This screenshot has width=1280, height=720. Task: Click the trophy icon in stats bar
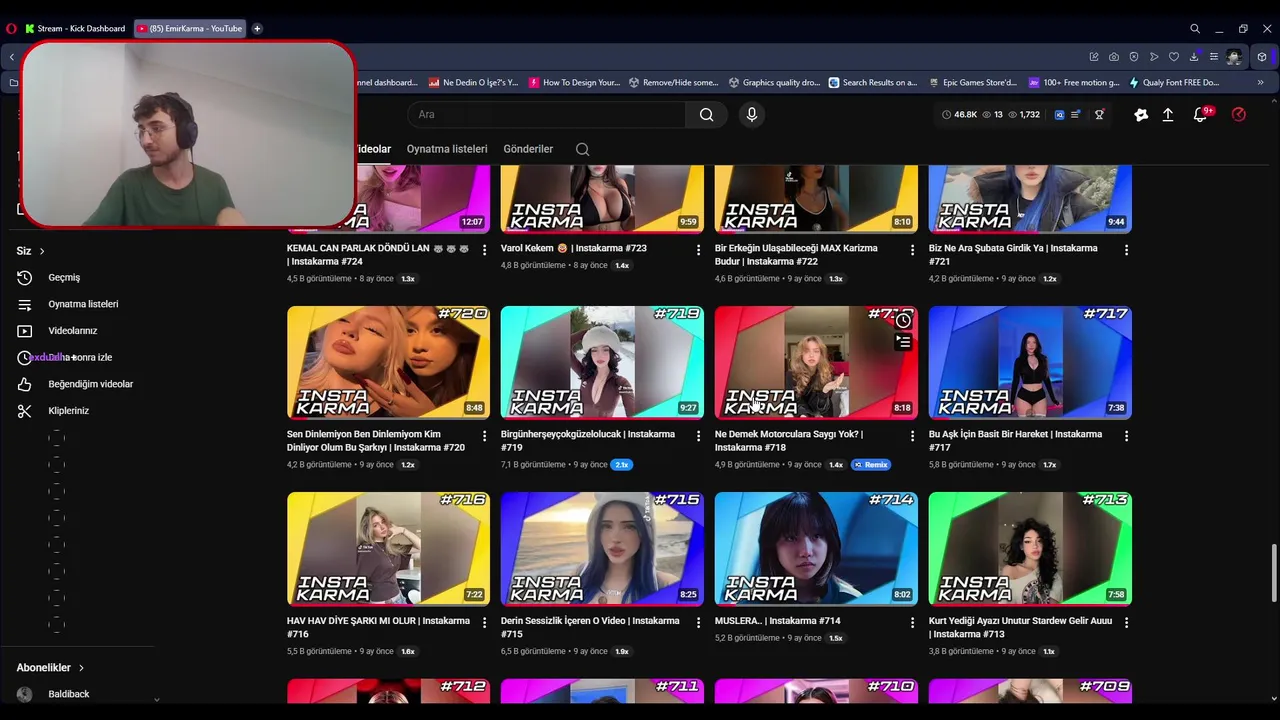(x=1099, y=115)
